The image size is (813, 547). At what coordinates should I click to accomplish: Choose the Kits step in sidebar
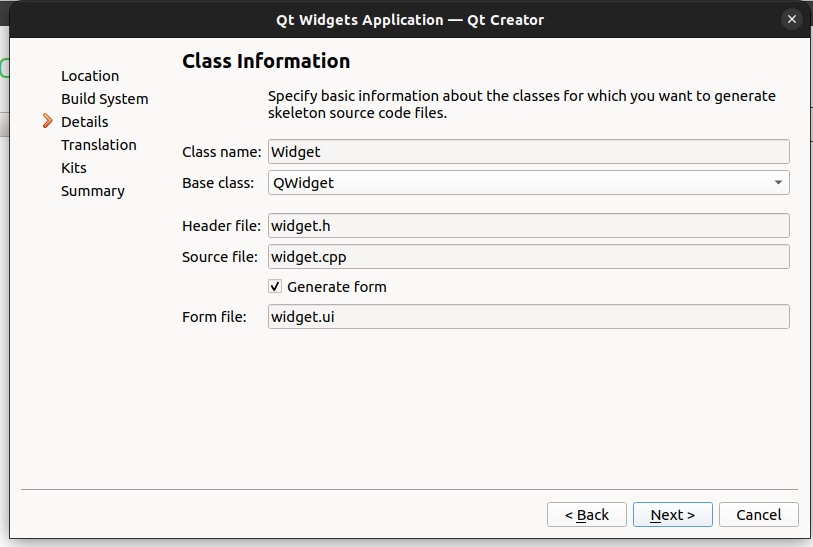(74, 168)
